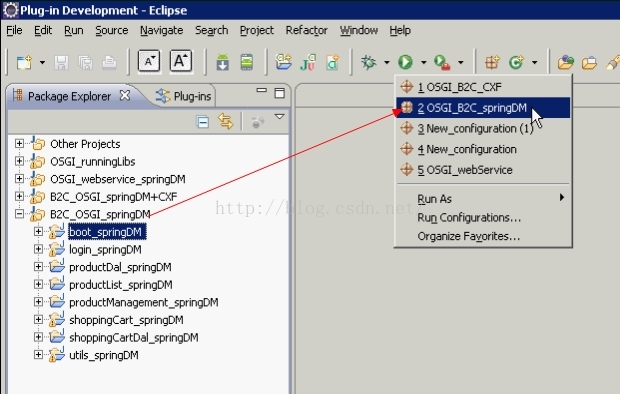Screen dimensions: 620x394
Task: Click the New Java Package icon
Action: coord(492,63)
